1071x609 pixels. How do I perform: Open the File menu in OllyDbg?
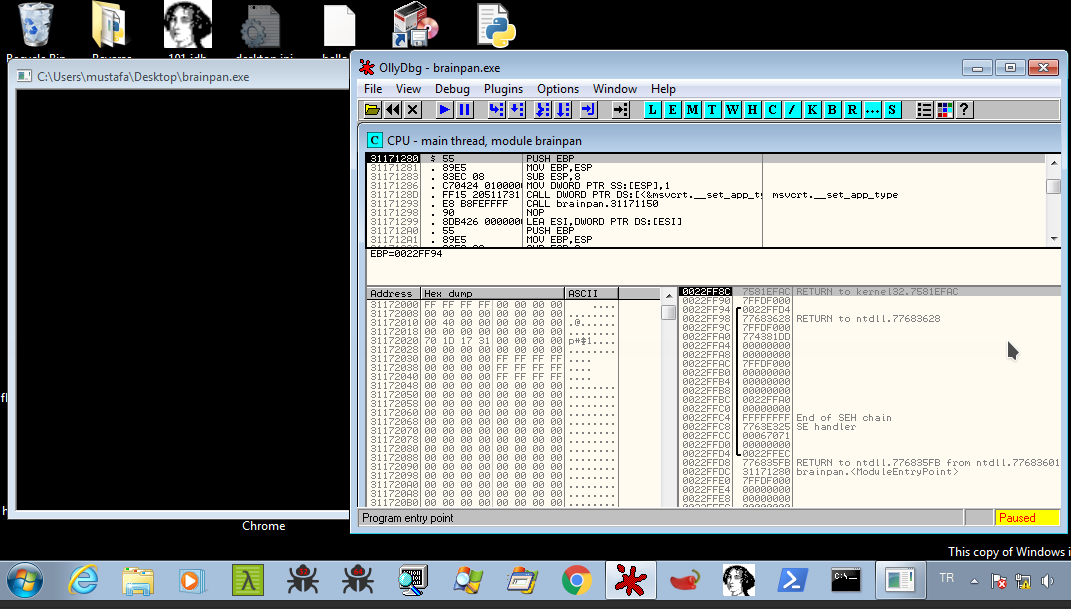[373, 89]
